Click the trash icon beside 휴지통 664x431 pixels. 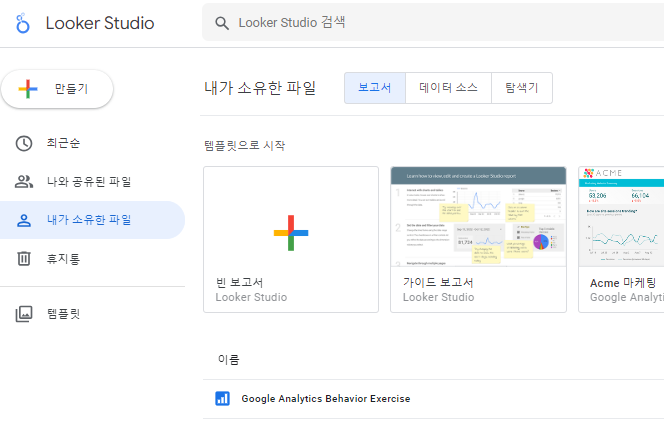click(24, 258)
